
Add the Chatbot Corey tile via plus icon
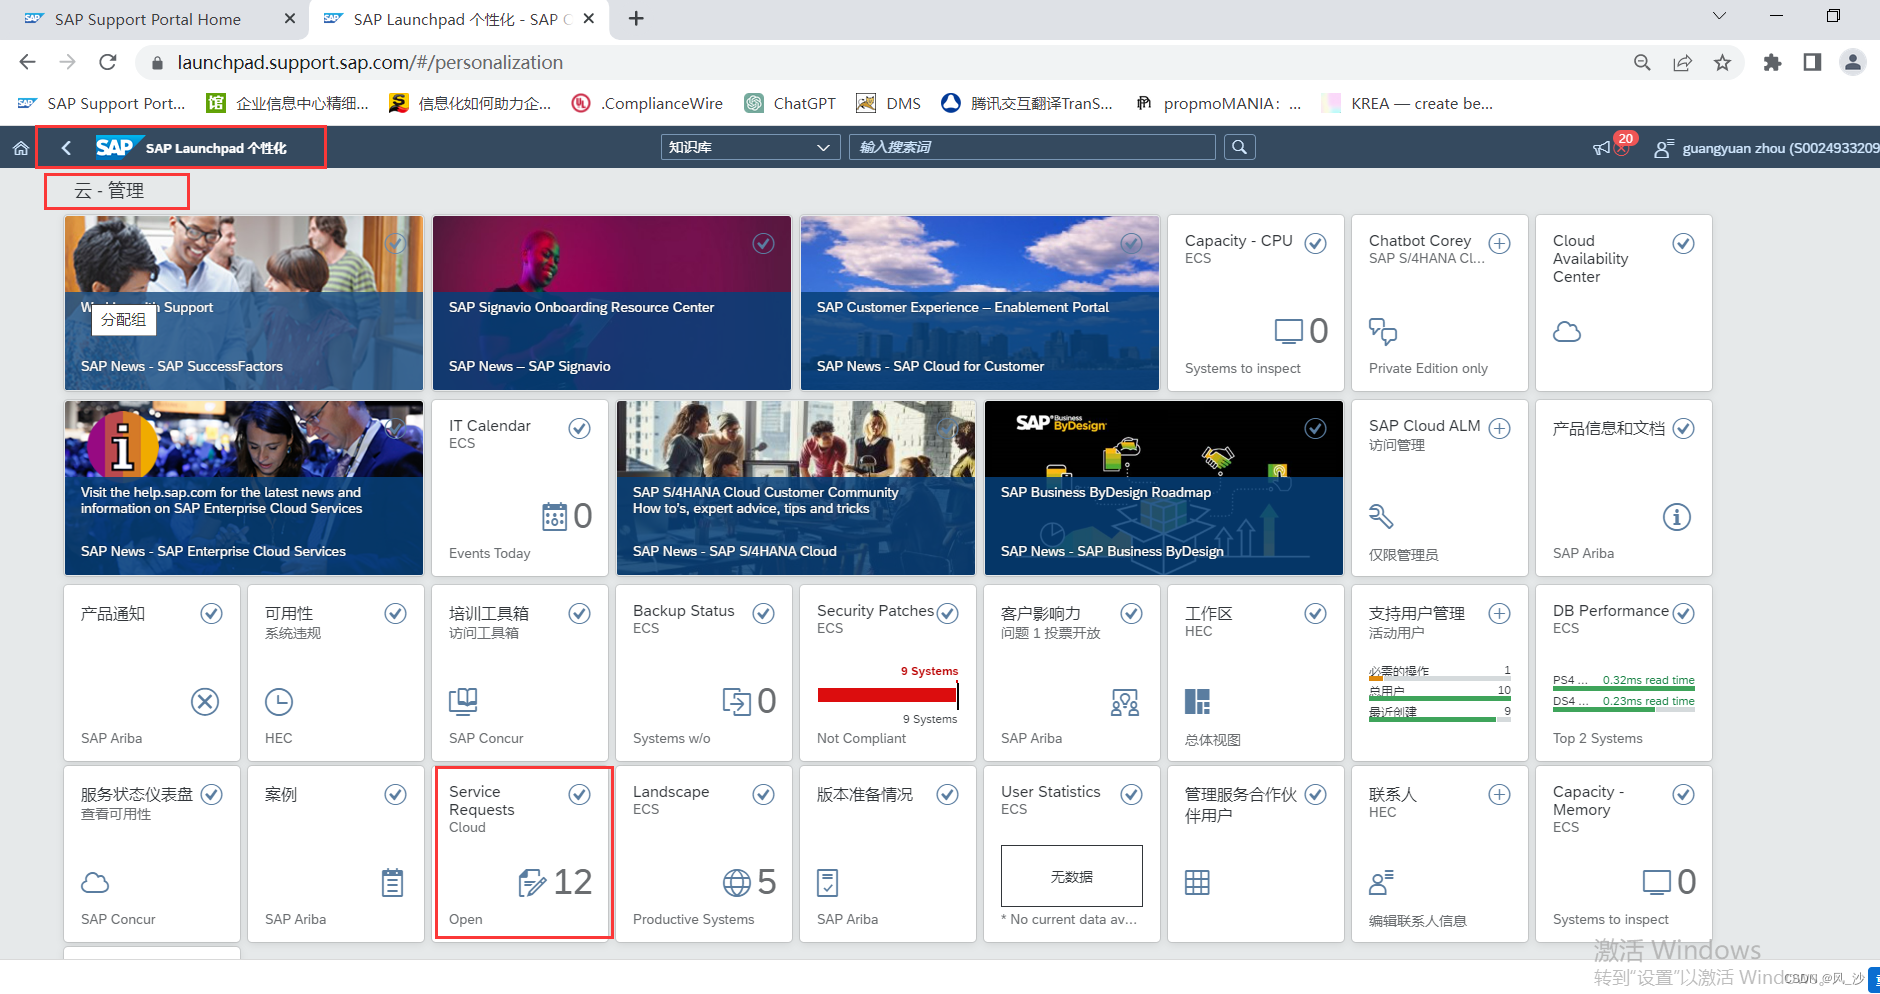click(x=1499, y=243)
